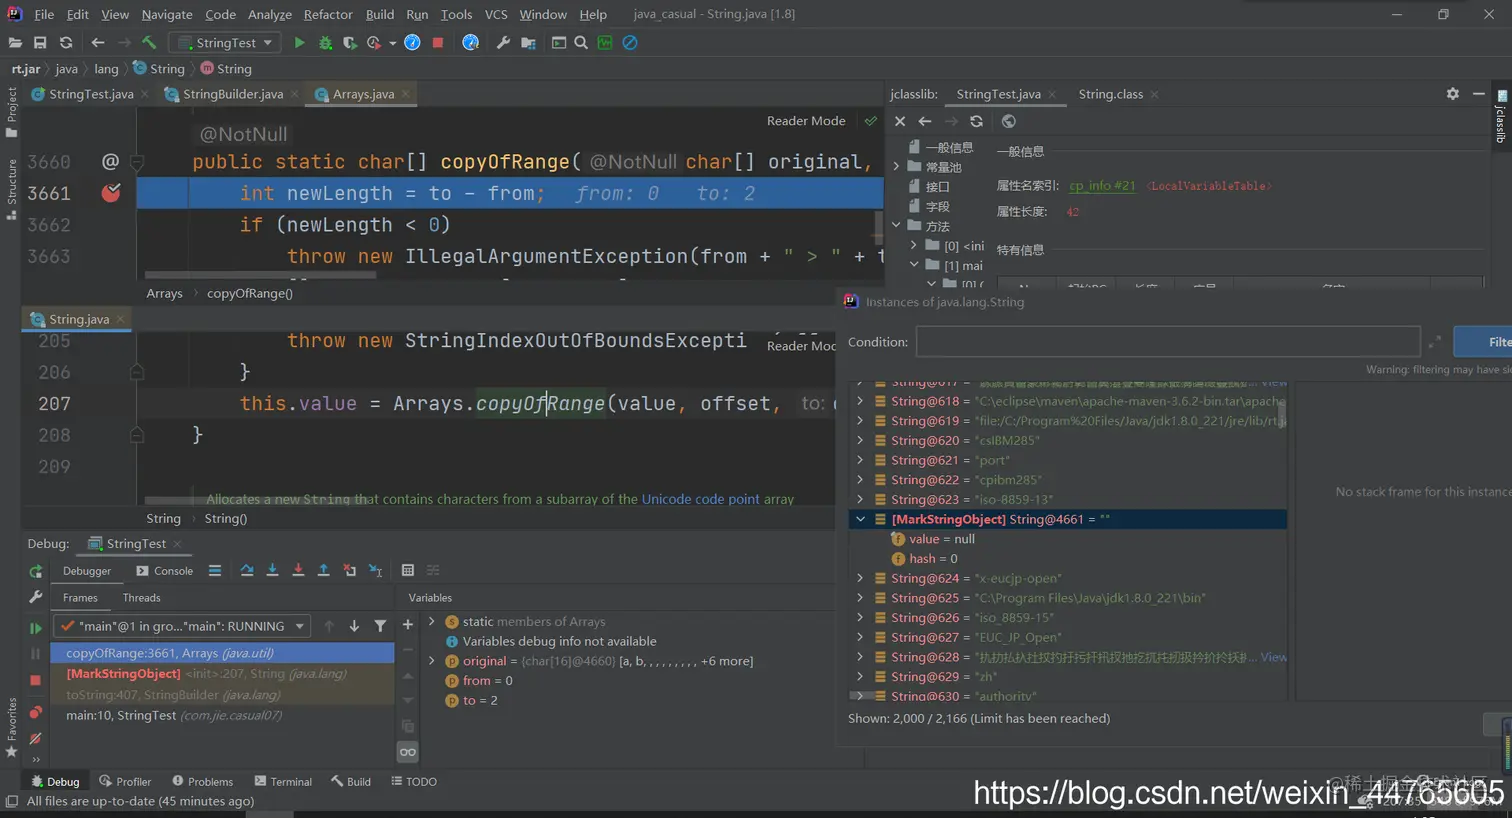Viewport: 1512px width, 818px height.
Task: Filter frames using the funnel icon
Action: pos(380,626)
